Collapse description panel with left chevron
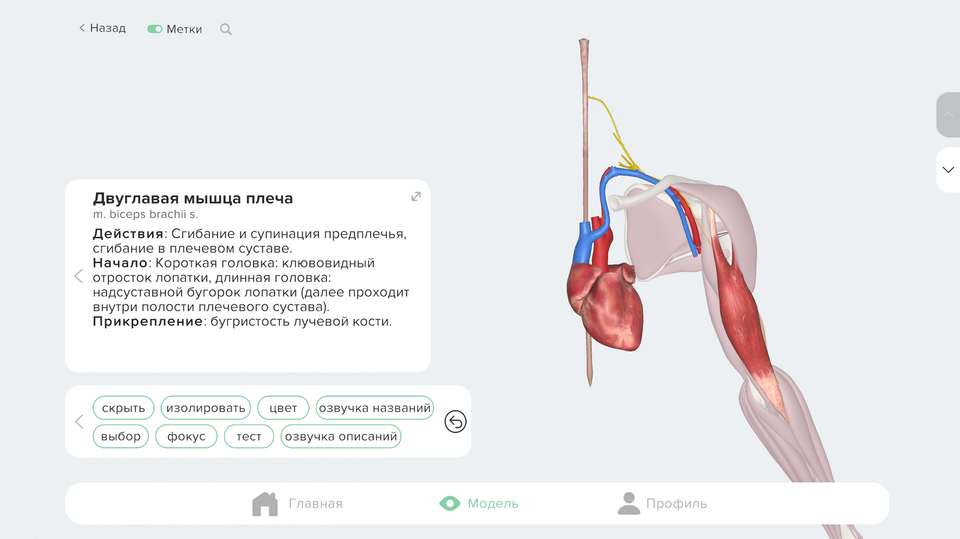This screenshot has width=960, height=539. (79, 276)
